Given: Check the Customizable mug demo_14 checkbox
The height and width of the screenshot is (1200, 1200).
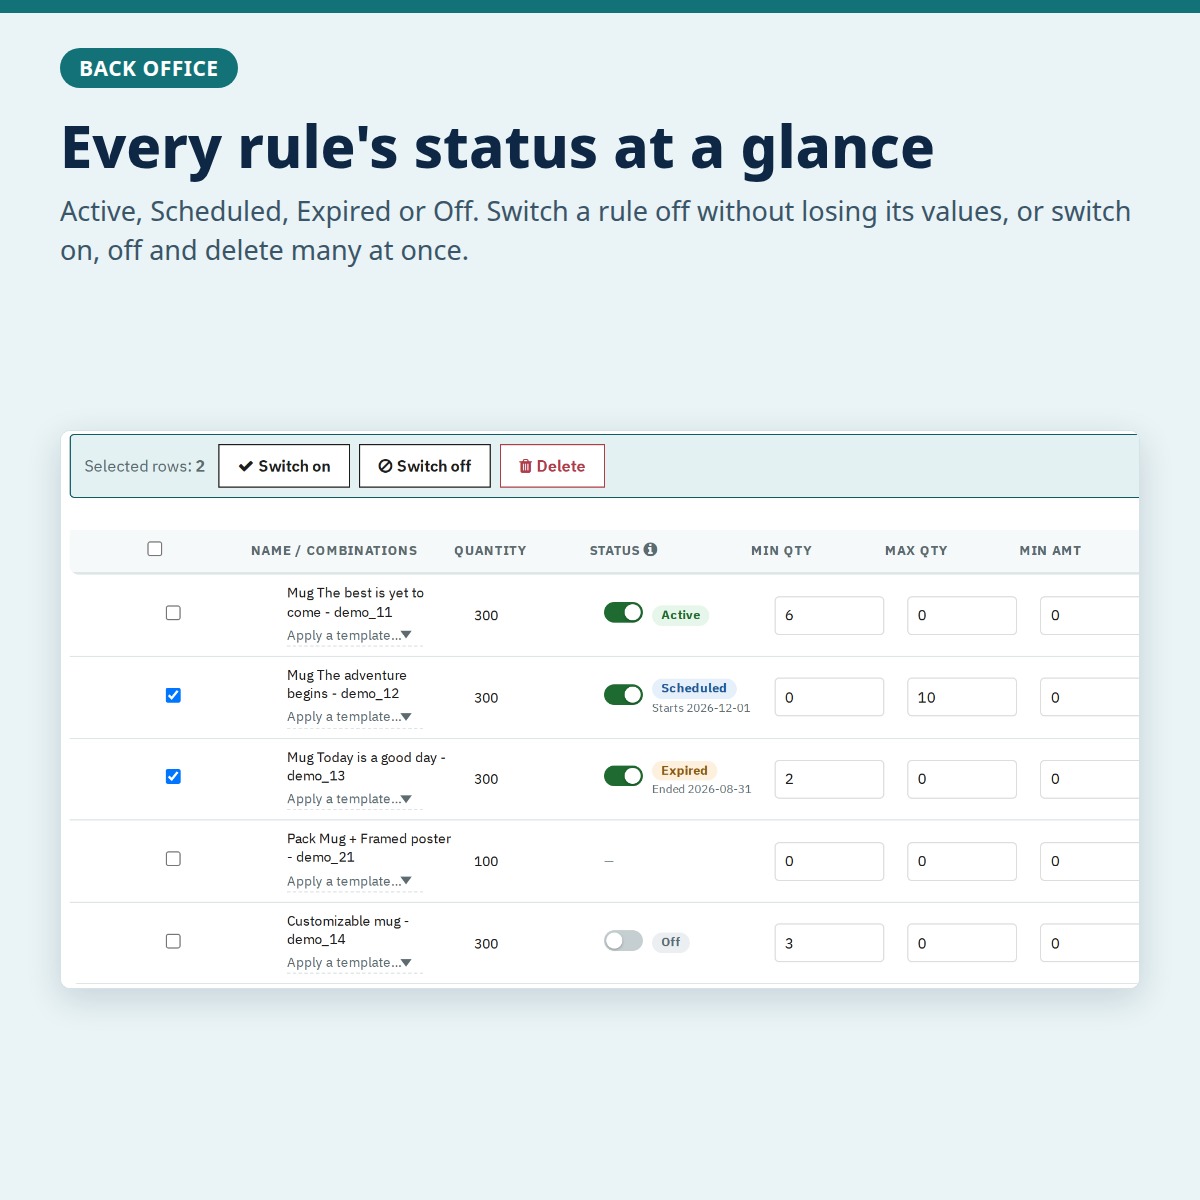Looking at the screenshot, I should 173,941.
